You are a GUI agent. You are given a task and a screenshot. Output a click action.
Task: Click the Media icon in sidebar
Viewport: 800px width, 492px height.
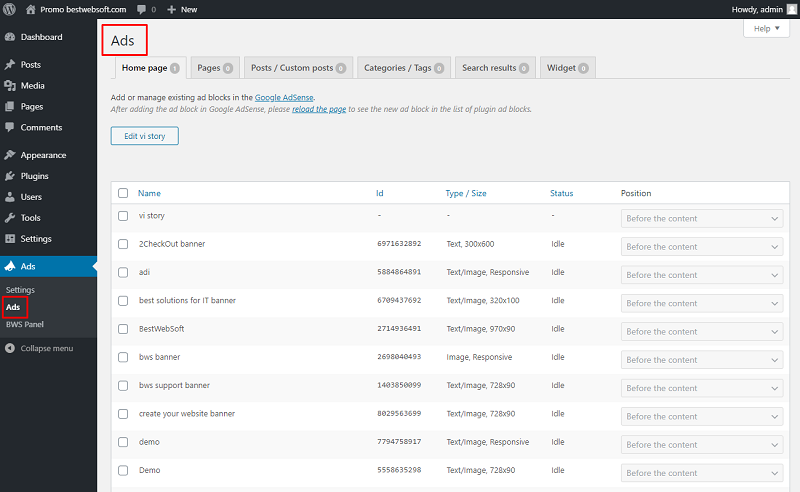click(x=10, y=85)
